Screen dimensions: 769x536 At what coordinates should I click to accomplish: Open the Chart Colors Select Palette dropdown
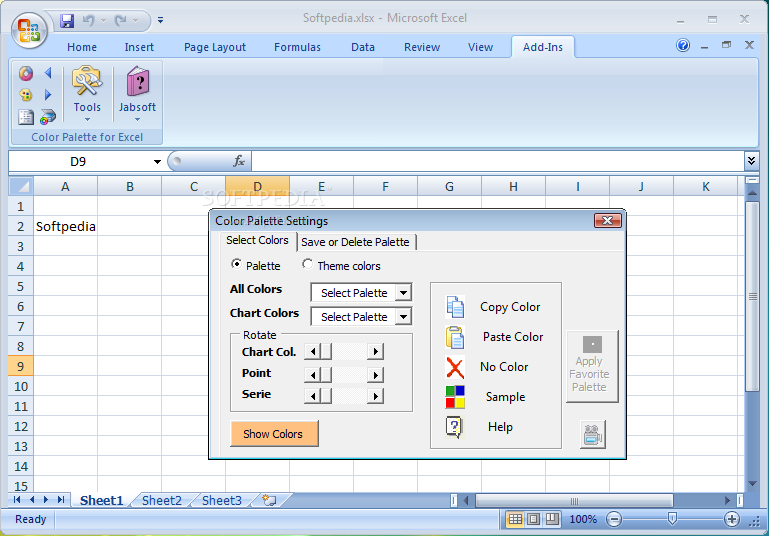click(403, 317)
